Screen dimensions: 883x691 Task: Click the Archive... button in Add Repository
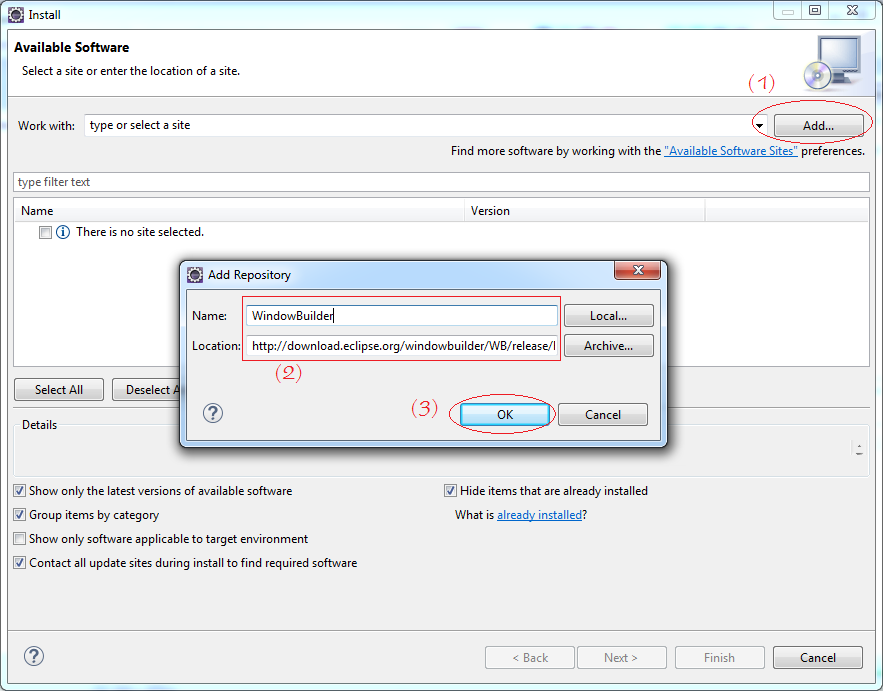point(608,346)
